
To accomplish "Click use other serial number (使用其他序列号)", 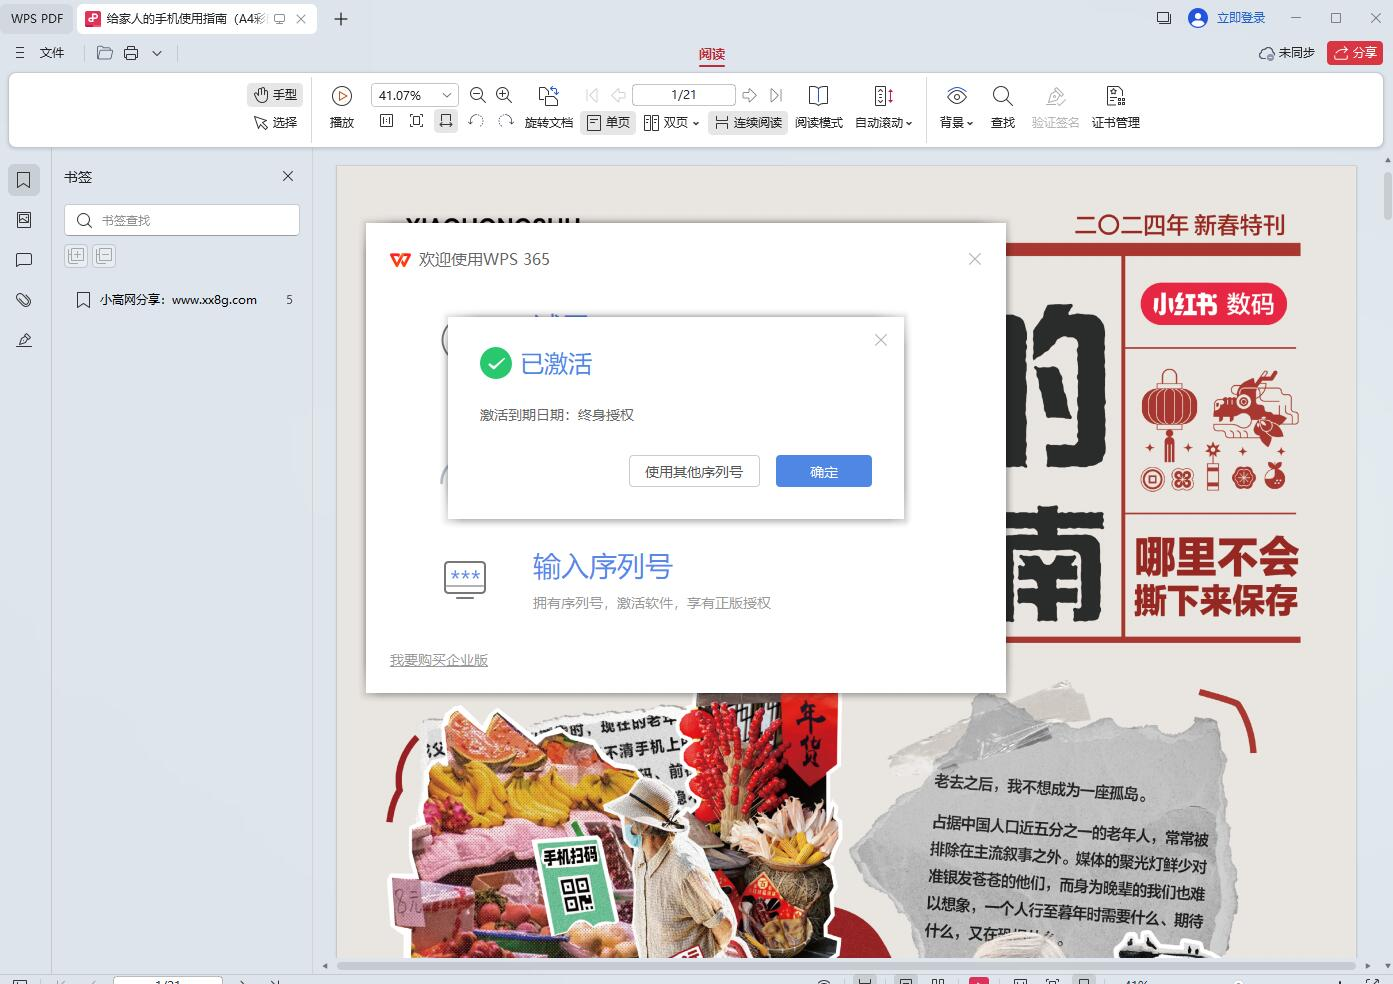I will pyautogui.click(x=694, y=471).
